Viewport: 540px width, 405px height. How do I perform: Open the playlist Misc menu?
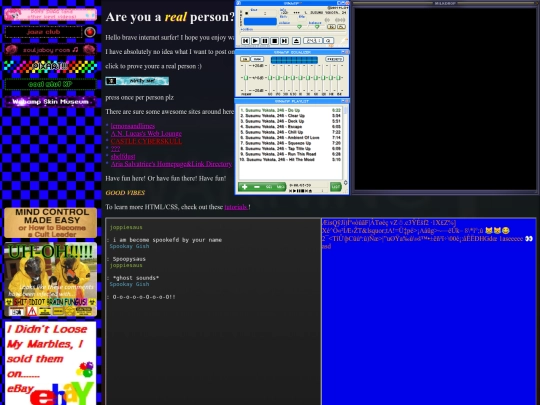(281, 187)
